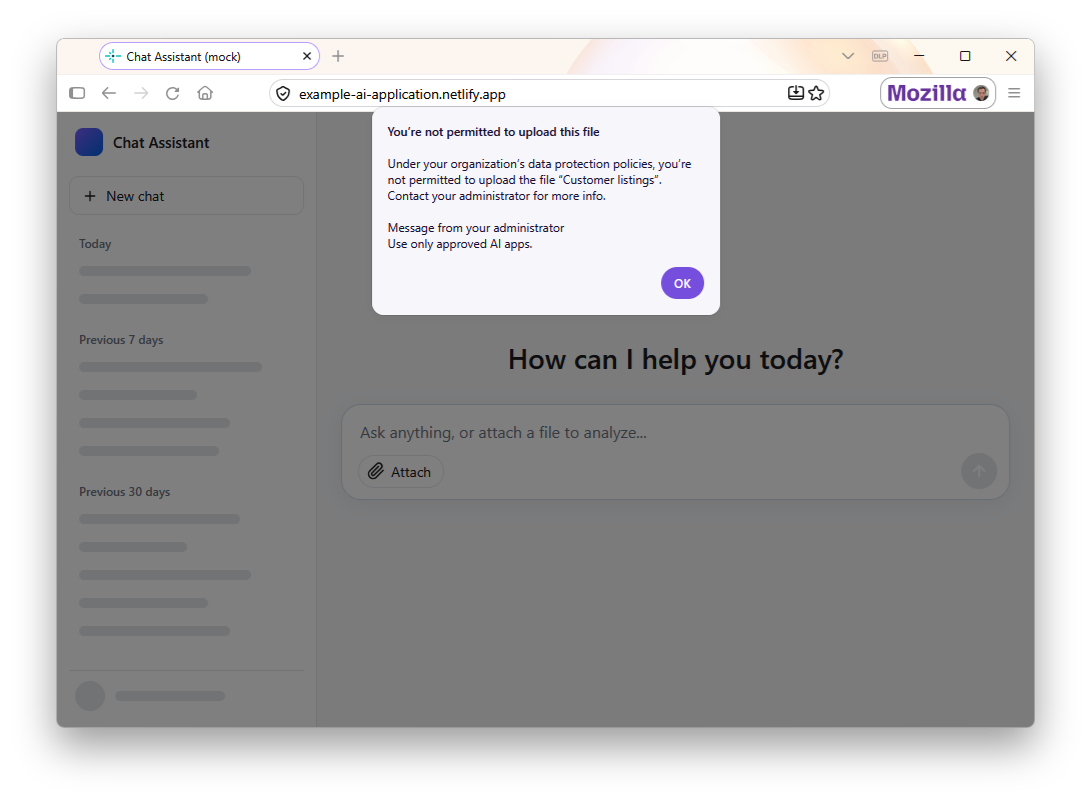The height and width of the screenshot is (802, 1091).
Task: Attach a file with the Attach button
Action: 401,472
